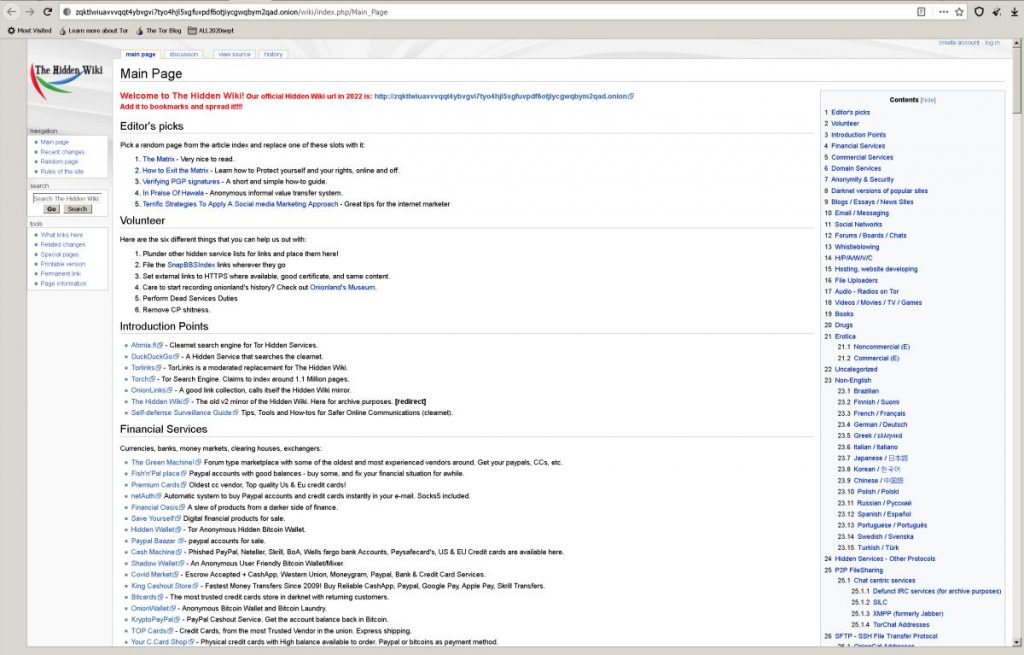Click the wiki search input field
Image resolution: width=1024 pixels, height=655 pixels.
pyautogui.click(x=67, y=198)
